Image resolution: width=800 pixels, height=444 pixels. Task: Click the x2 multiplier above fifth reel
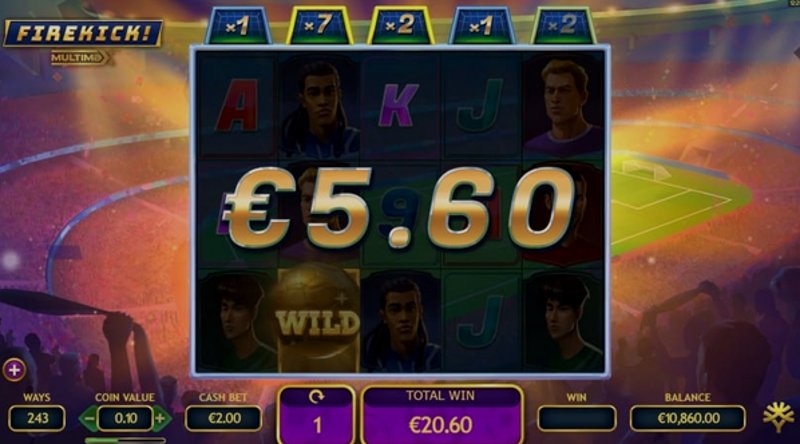click(563, 26)
